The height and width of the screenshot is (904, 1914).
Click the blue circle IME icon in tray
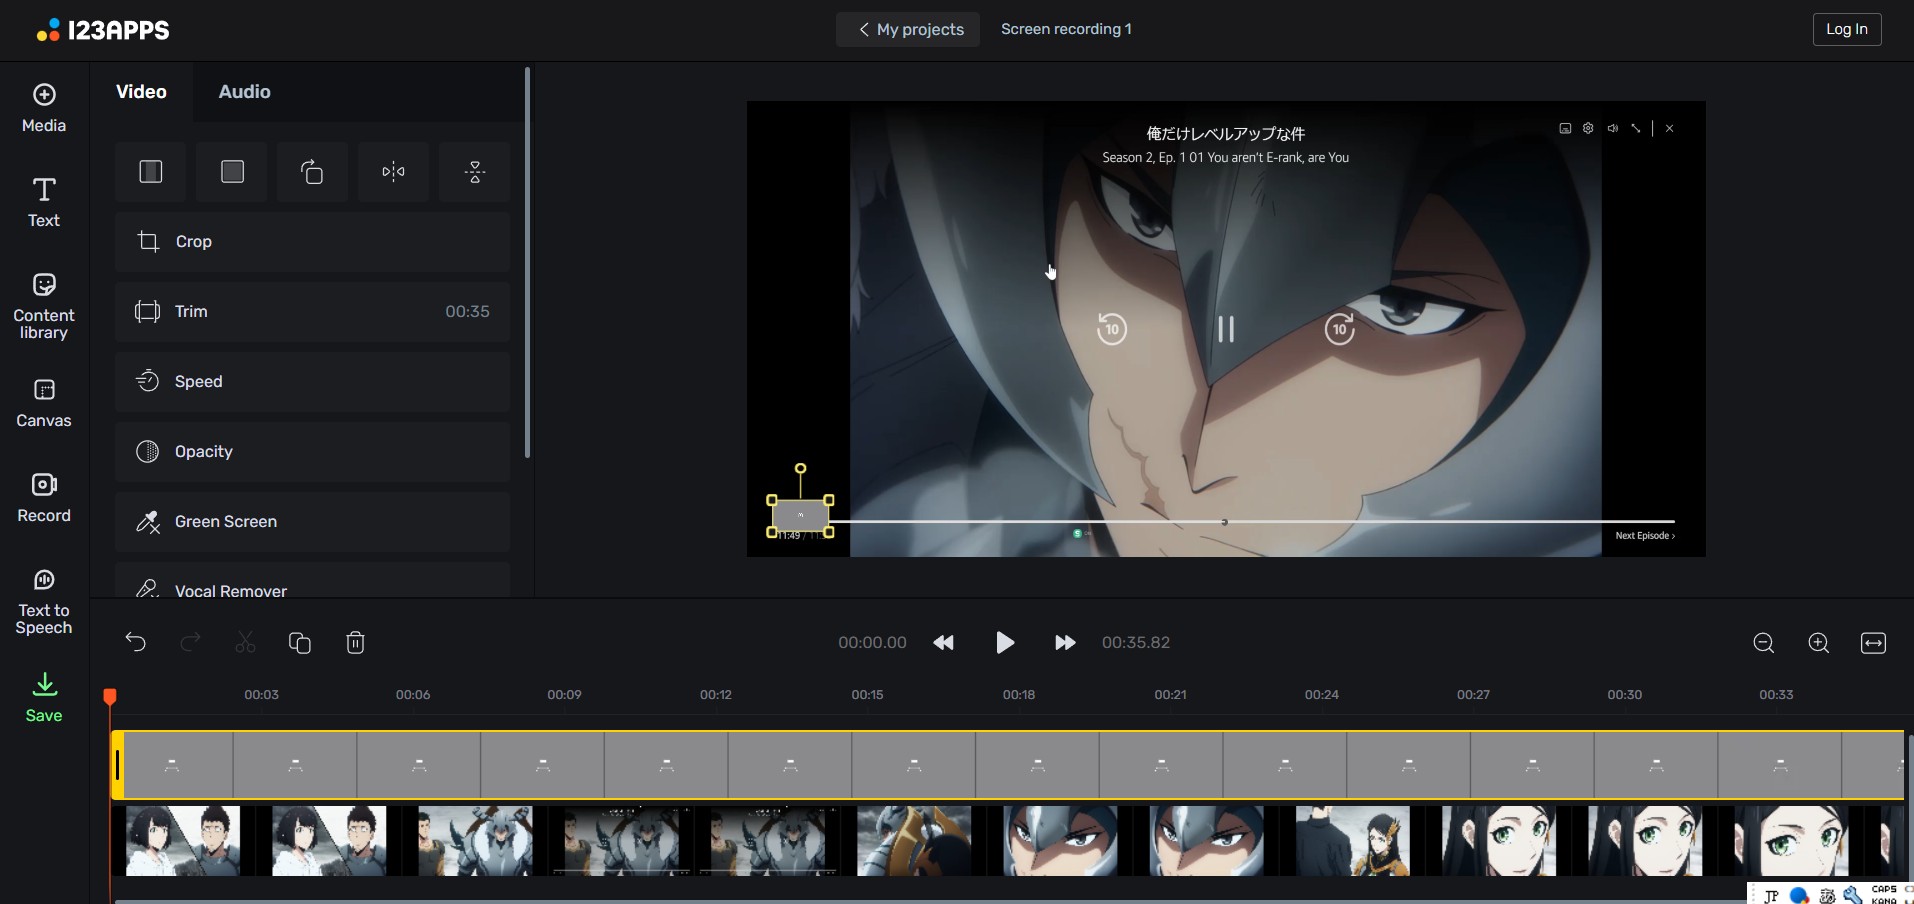point(1799,895)
